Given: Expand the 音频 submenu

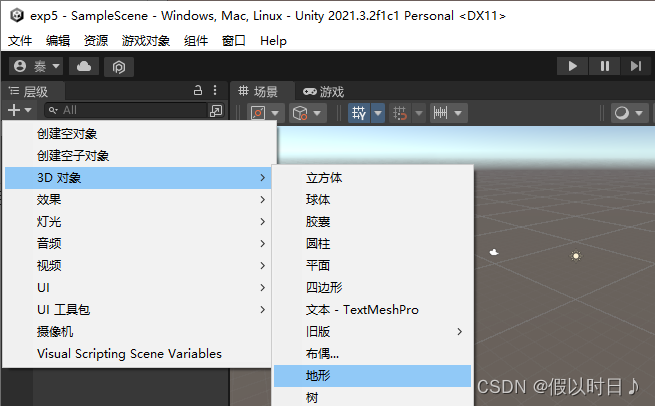Looking at the screenshot, I should click(x=138, y=244).
